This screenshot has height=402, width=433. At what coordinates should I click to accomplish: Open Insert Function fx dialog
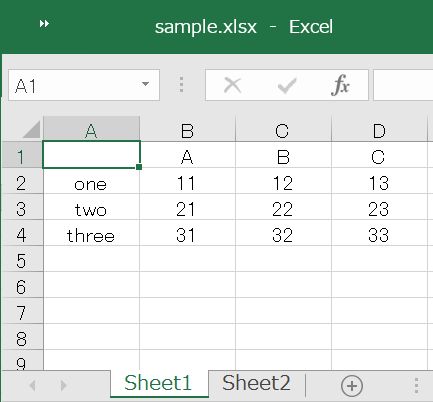click(x=341, y=85)
